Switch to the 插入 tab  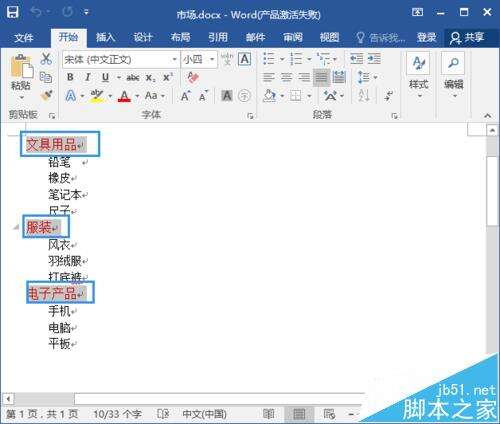pos(105,37)
